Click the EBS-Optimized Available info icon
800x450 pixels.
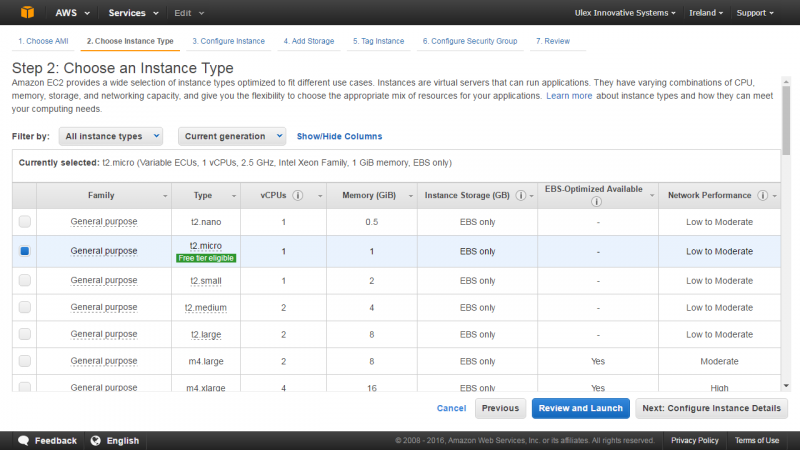(x=596, y=202)
